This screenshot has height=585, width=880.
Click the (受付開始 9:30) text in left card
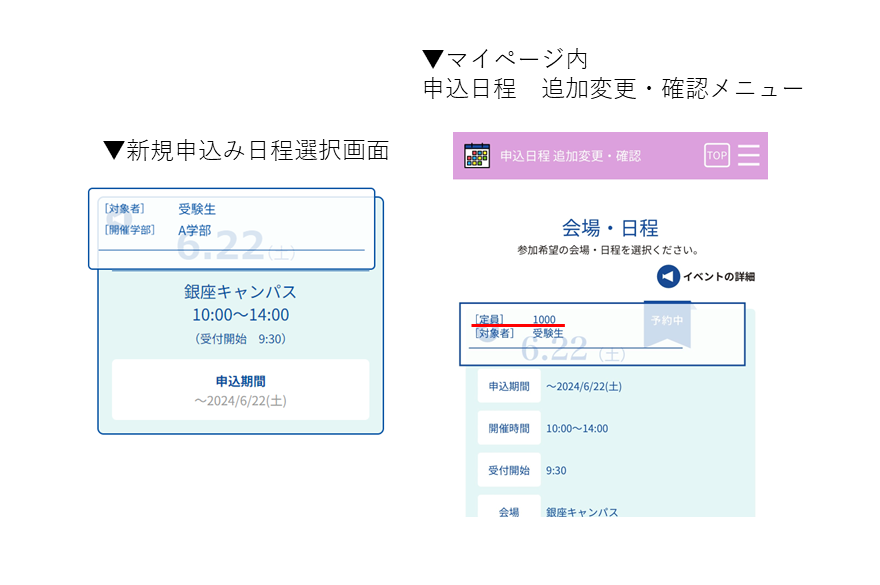point(240,339)
